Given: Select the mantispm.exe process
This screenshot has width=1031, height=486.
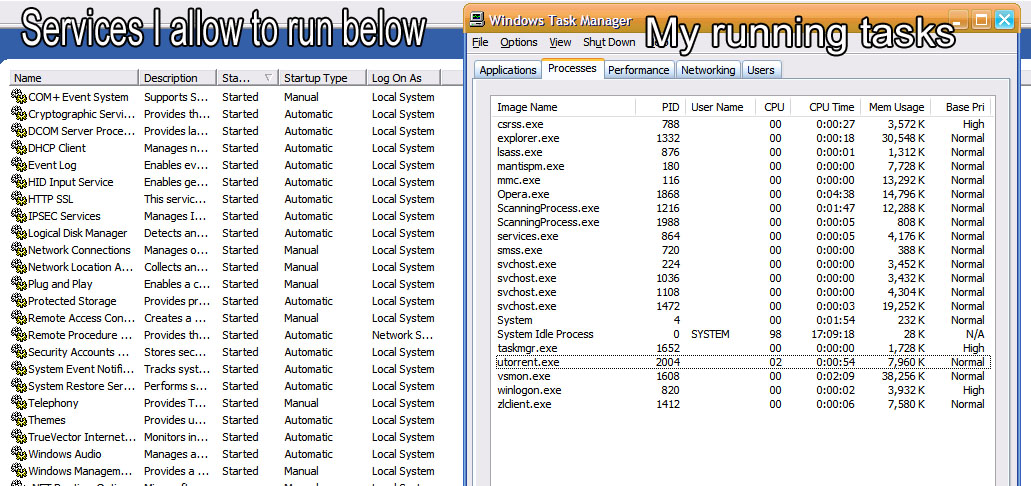Looking at the screenshot, I should pyautogui.click(x=741, y=166).
